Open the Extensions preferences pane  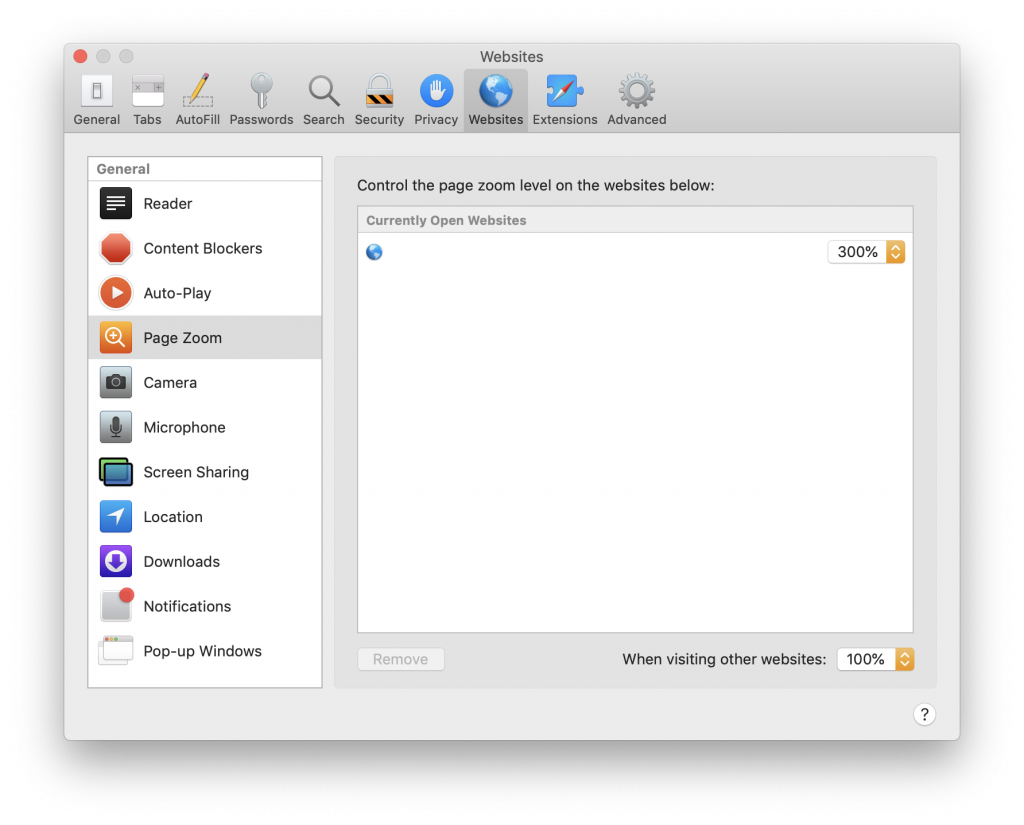pos(565,100)
